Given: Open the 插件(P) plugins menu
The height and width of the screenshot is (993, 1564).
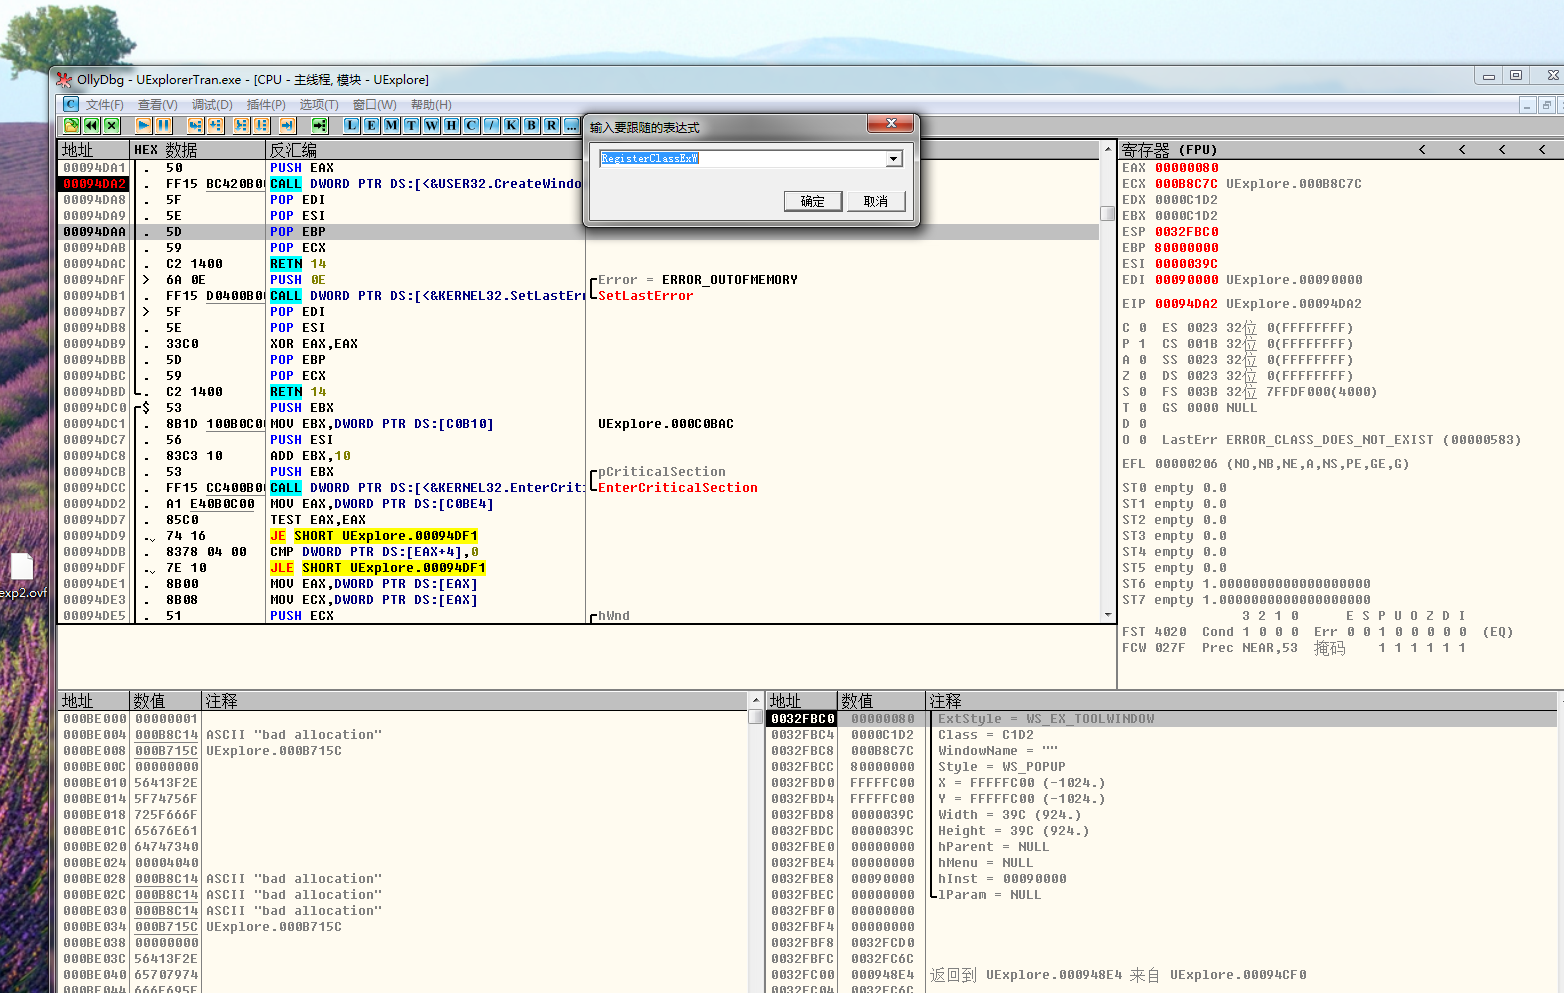Looking at the screenshot, I should point(266,105).
